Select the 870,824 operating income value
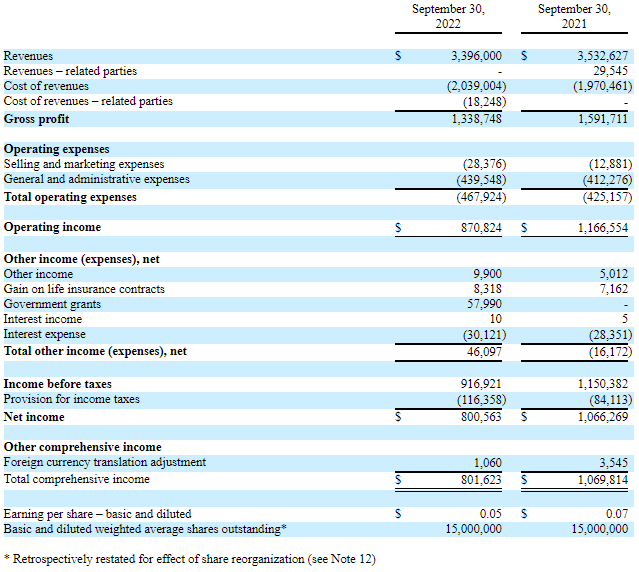The width and height of the screenshot is (639, 572). pos(481,228)
